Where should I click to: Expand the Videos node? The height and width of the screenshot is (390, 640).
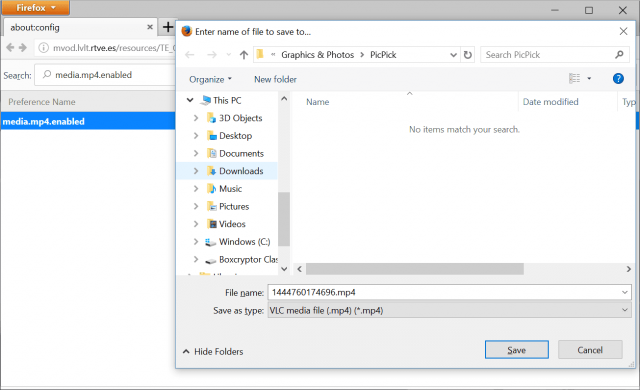point(196,224)
